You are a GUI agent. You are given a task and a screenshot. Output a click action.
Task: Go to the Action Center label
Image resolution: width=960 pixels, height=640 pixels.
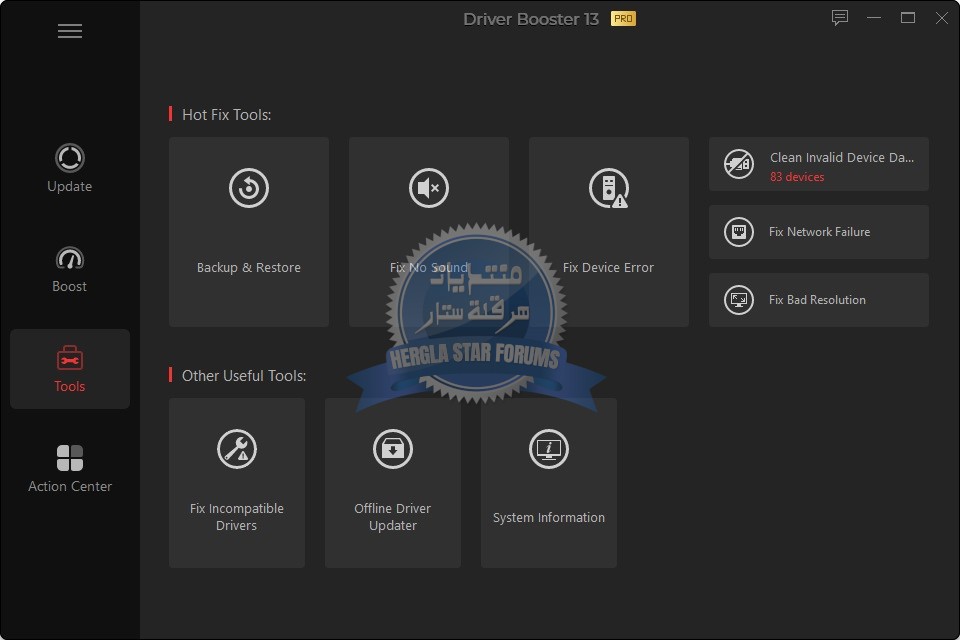pyautogui.click(x=70, y=487)
